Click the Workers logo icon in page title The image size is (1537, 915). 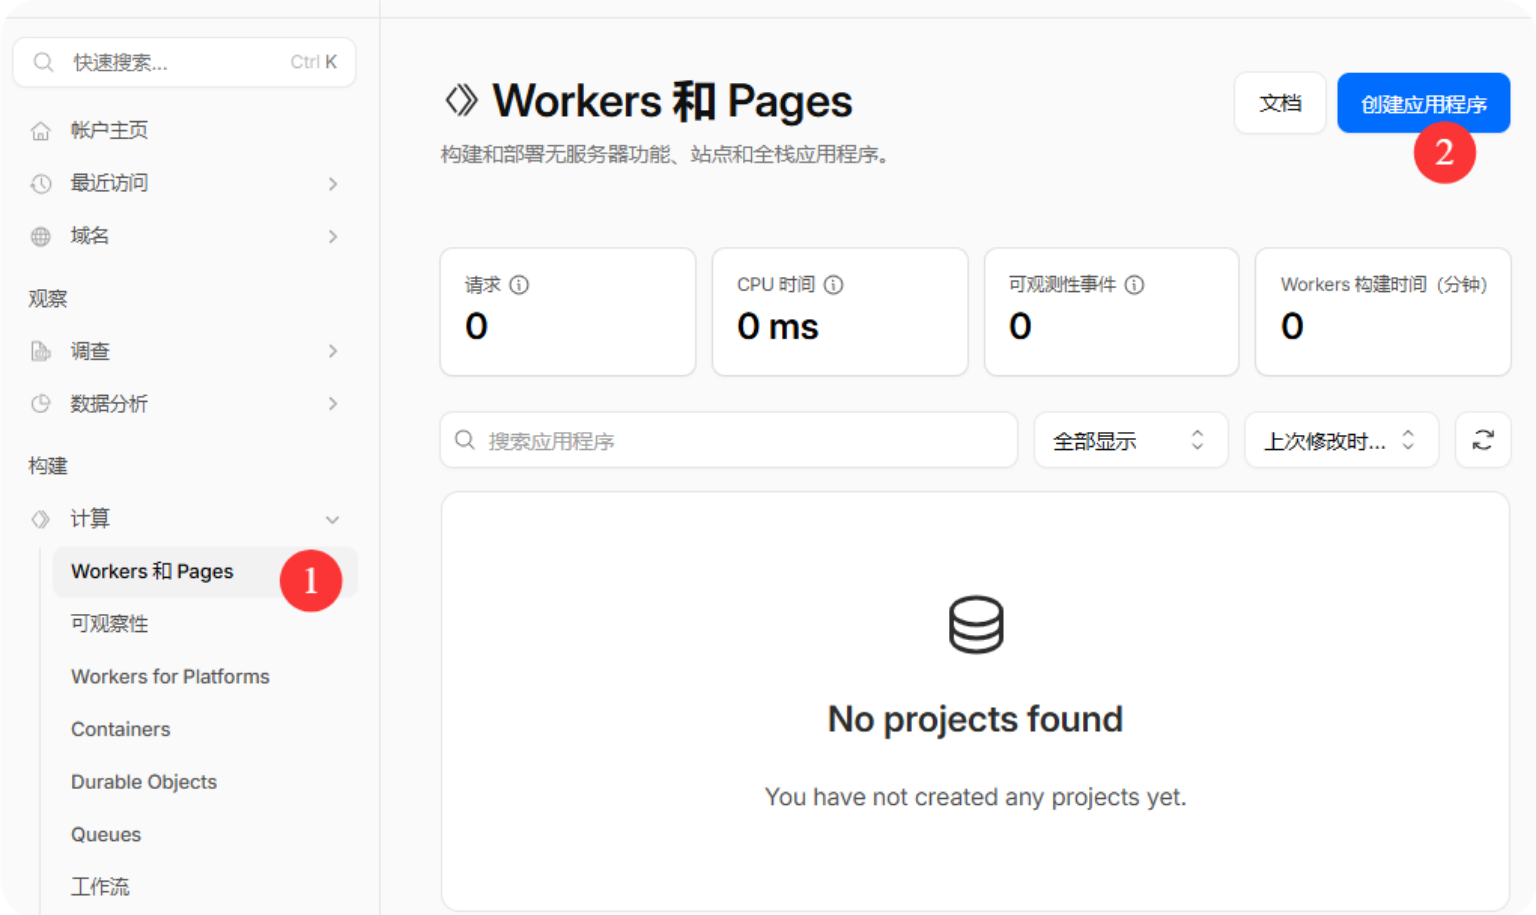(x=461, y=100)
